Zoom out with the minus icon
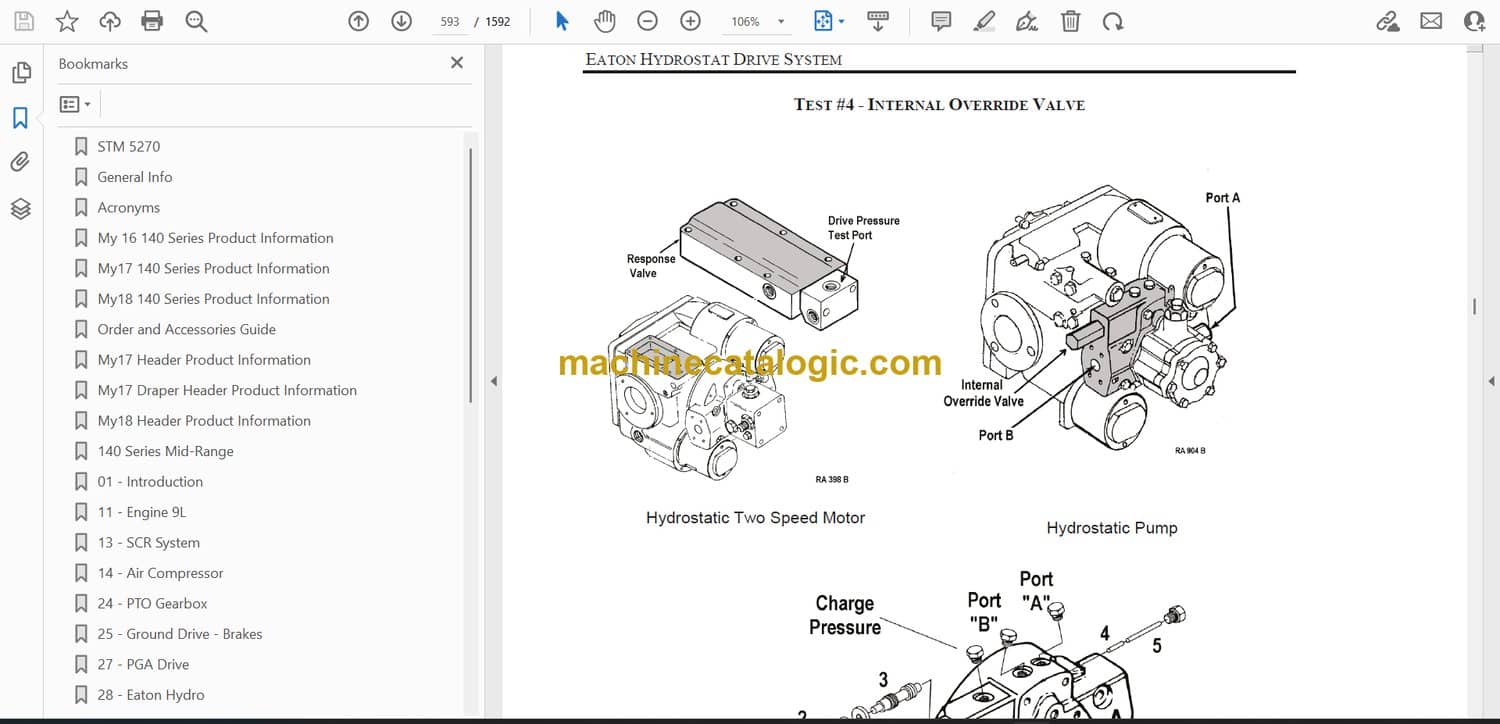 [x=647, y=21]
